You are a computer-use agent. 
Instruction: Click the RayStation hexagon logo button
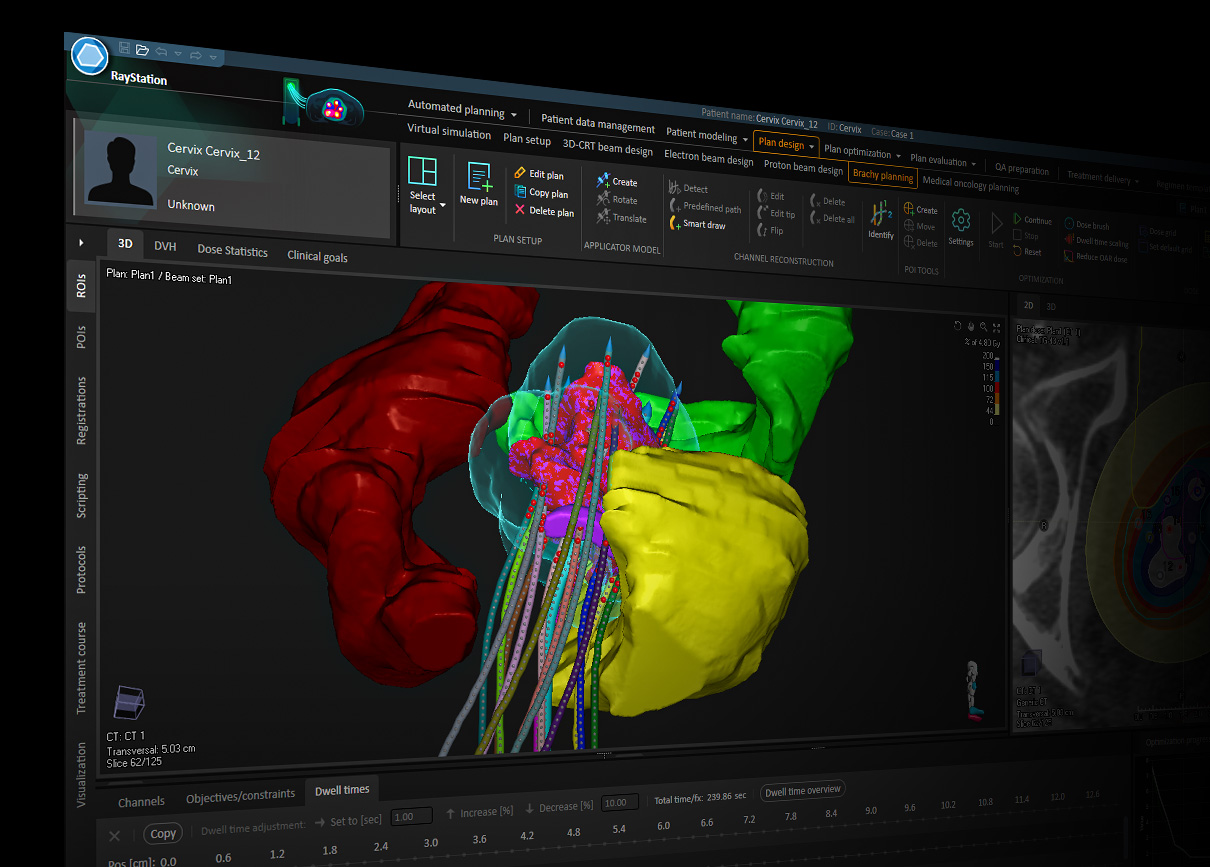pyautogui.click(x=90, y=55)
